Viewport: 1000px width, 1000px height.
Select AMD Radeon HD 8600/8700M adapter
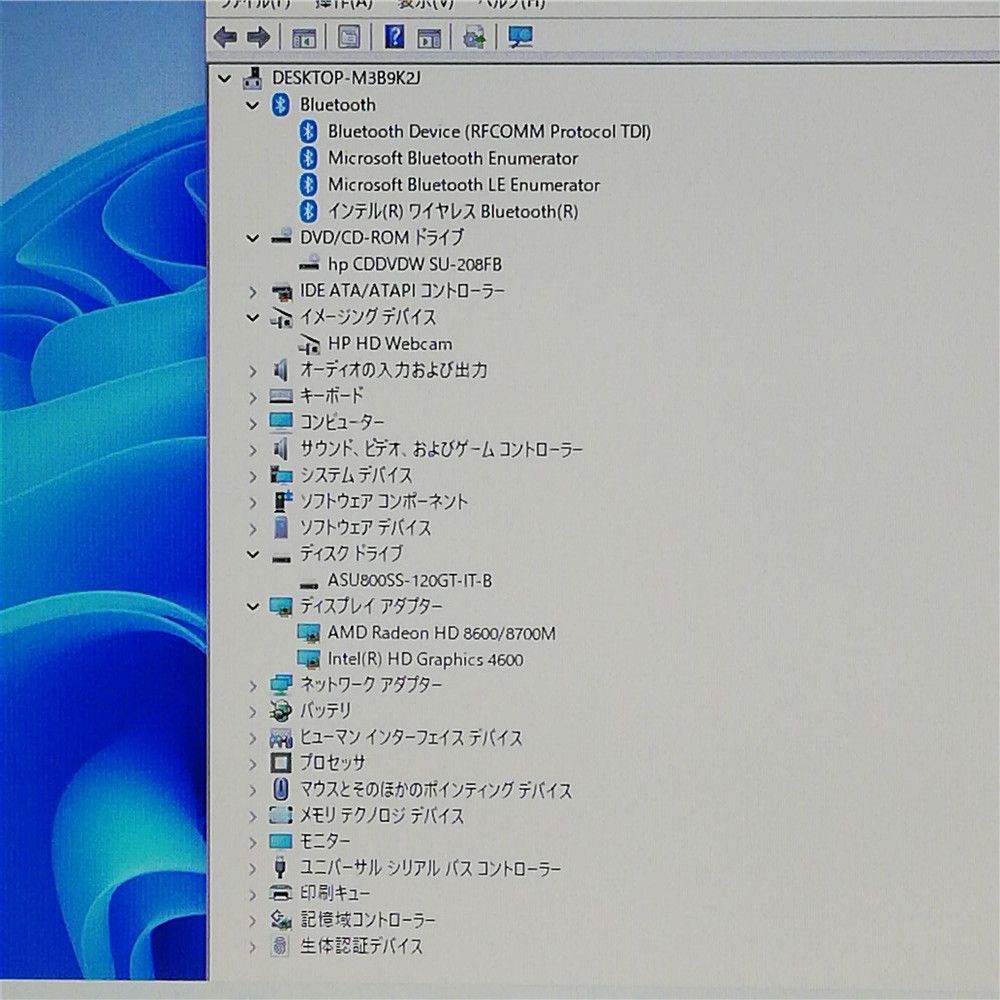441,633
